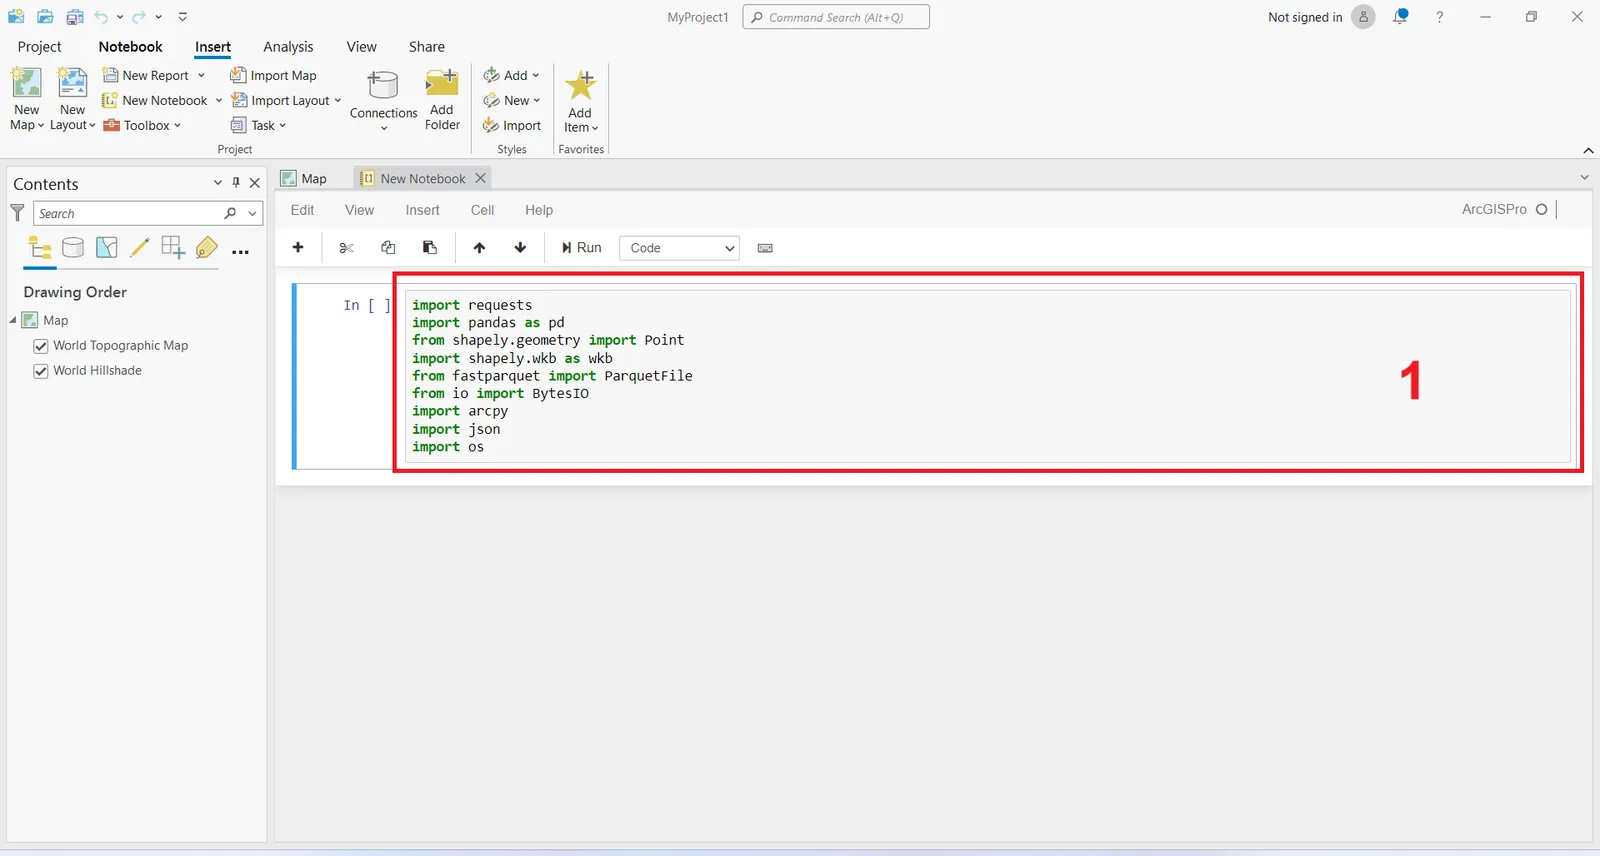The image size is (1600, 856).
Task: Click Open project folder icon
Action: click(45, 17)
